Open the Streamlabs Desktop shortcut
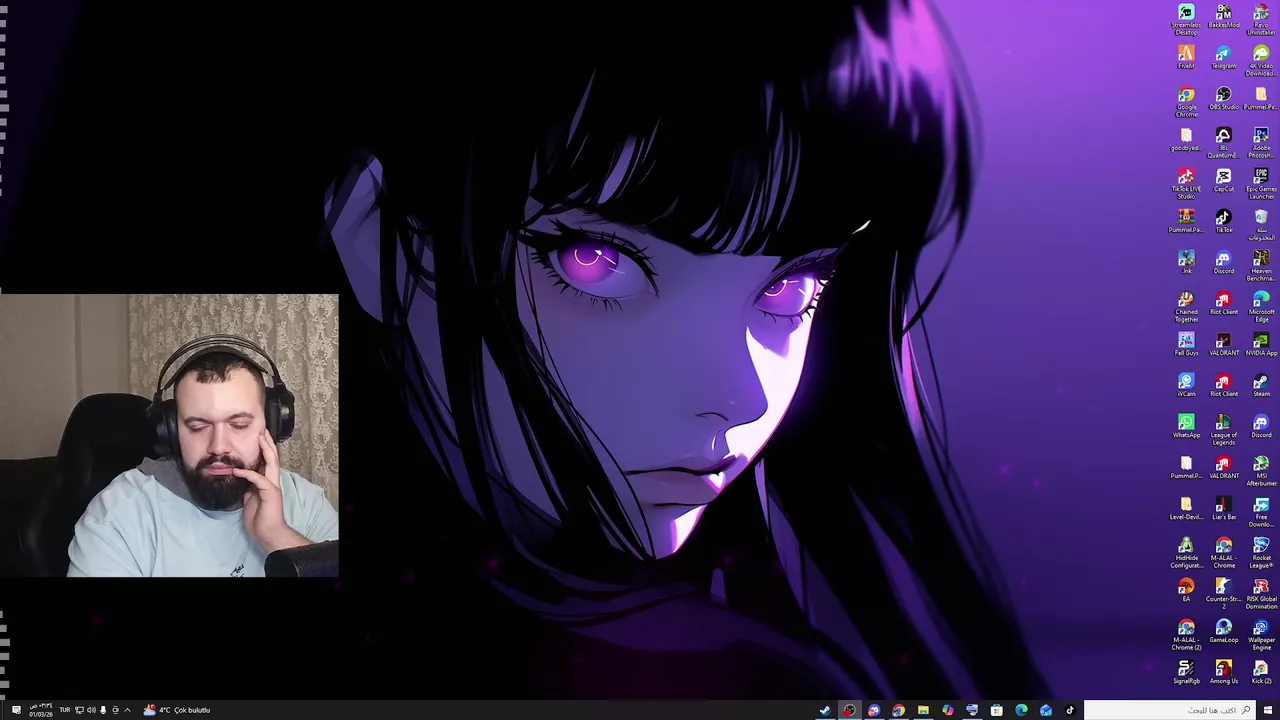The image size is (1280, 720). (x=1186, y=19)
